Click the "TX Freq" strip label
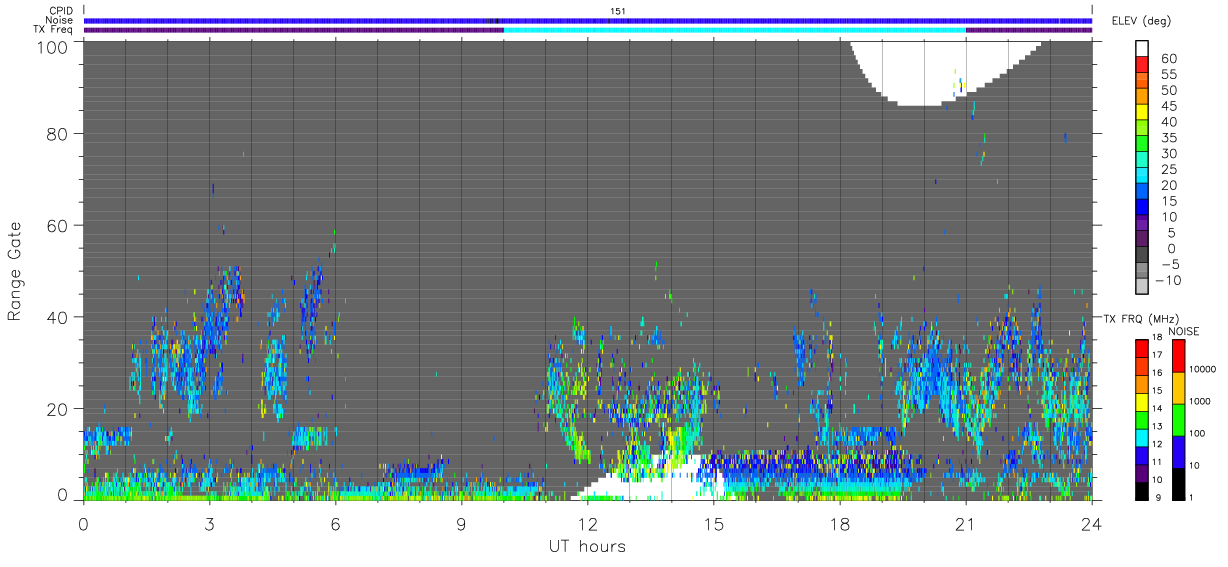Image resolution: width=1228 pixels, height=567 pixels. tap(53, 30)
